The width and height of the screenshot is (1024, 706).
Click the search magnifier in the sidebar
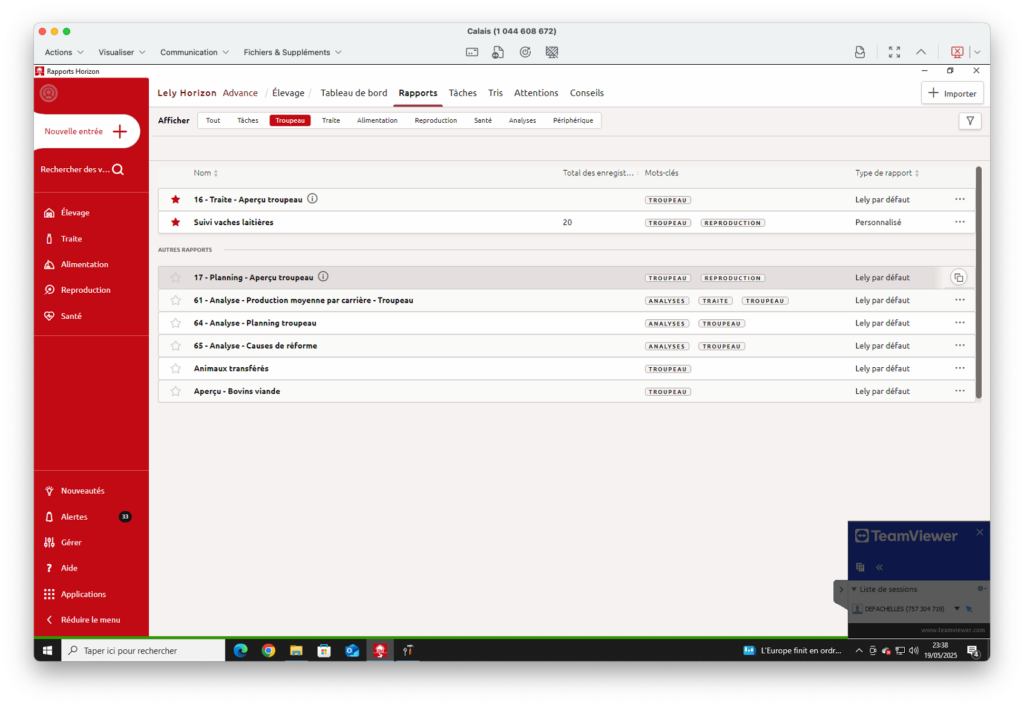[118, 170]
